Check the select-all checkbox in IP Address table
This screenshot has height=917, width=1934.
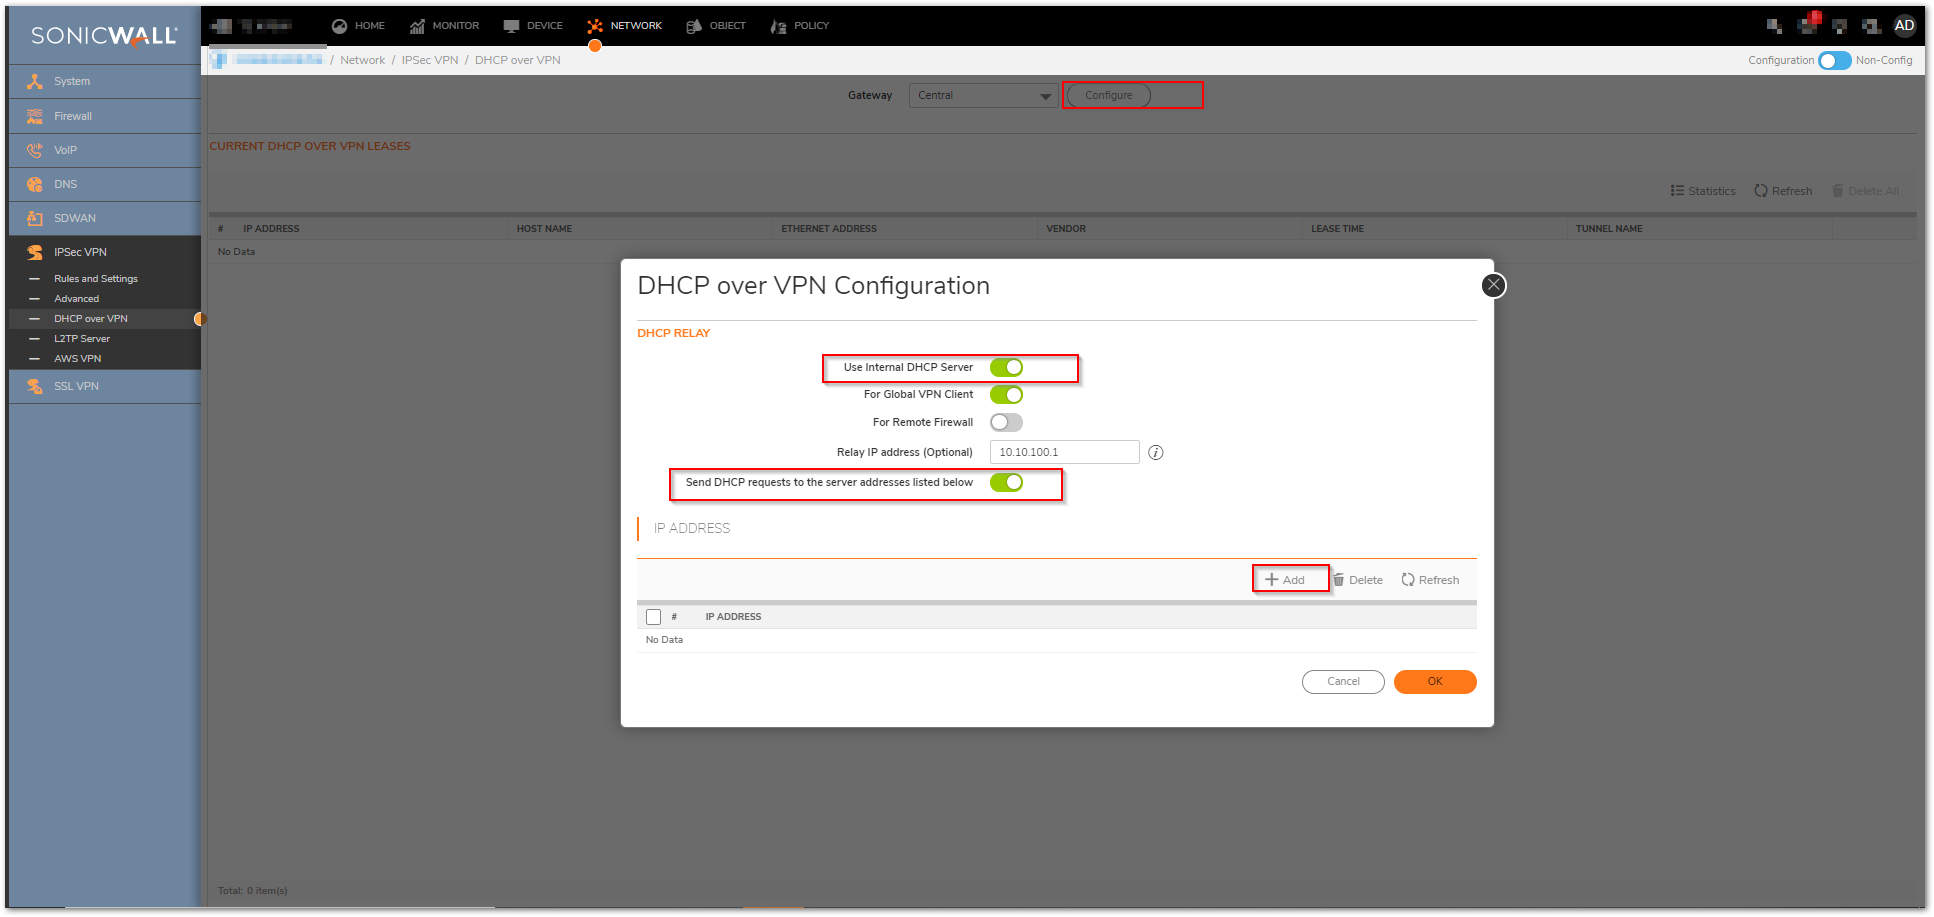654,617
